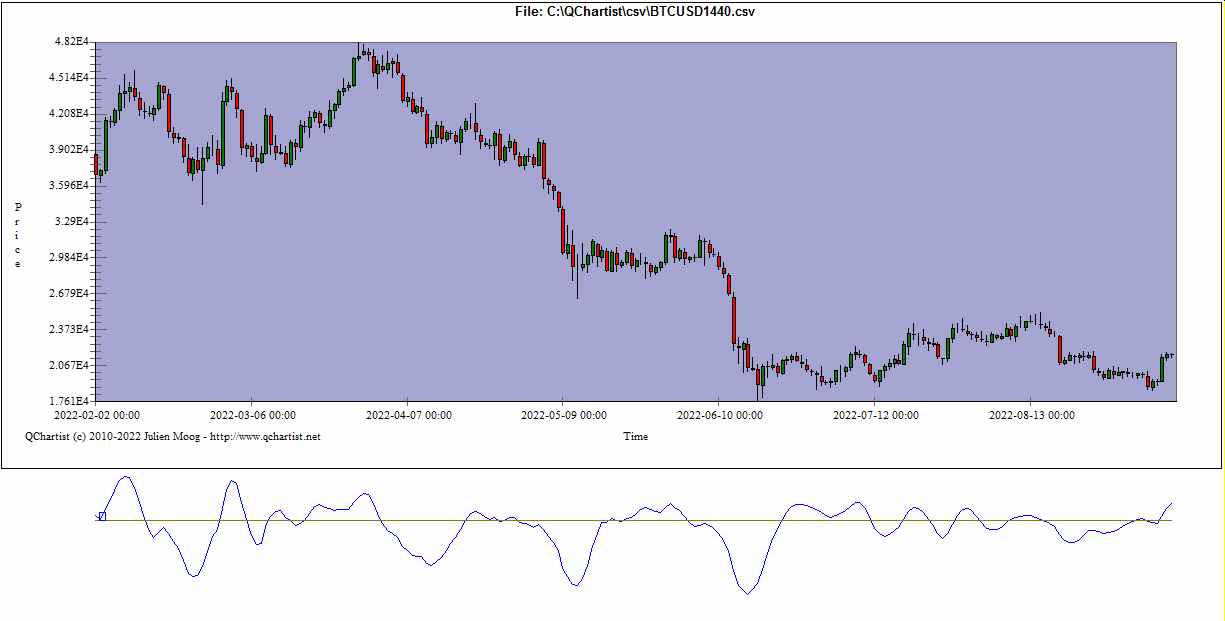Click the 2022-03-06 00:00 date label
The width and height of the screenshot is (1225, 621).
click(x=252, y=414)
